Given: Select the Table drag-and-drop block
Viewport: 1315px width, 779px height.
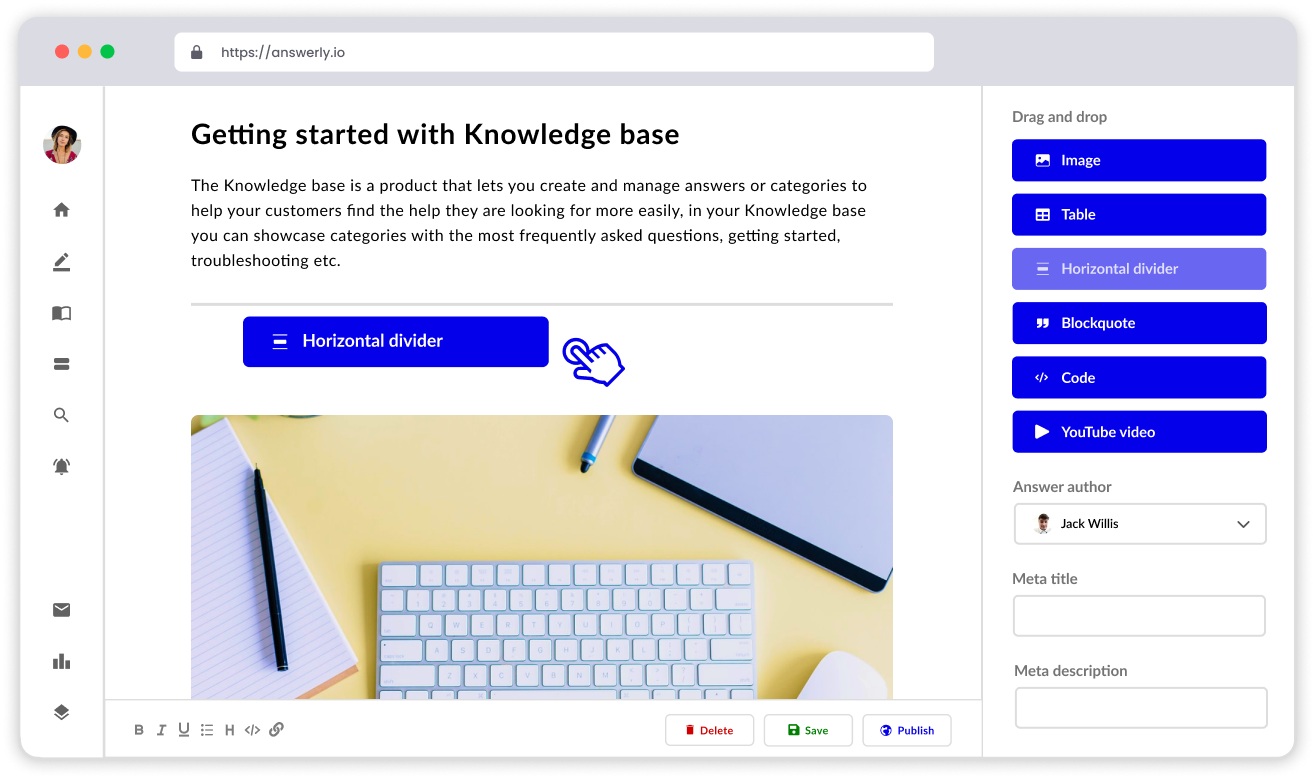Looking at the screenshot, I should [x=1139, y=214].
